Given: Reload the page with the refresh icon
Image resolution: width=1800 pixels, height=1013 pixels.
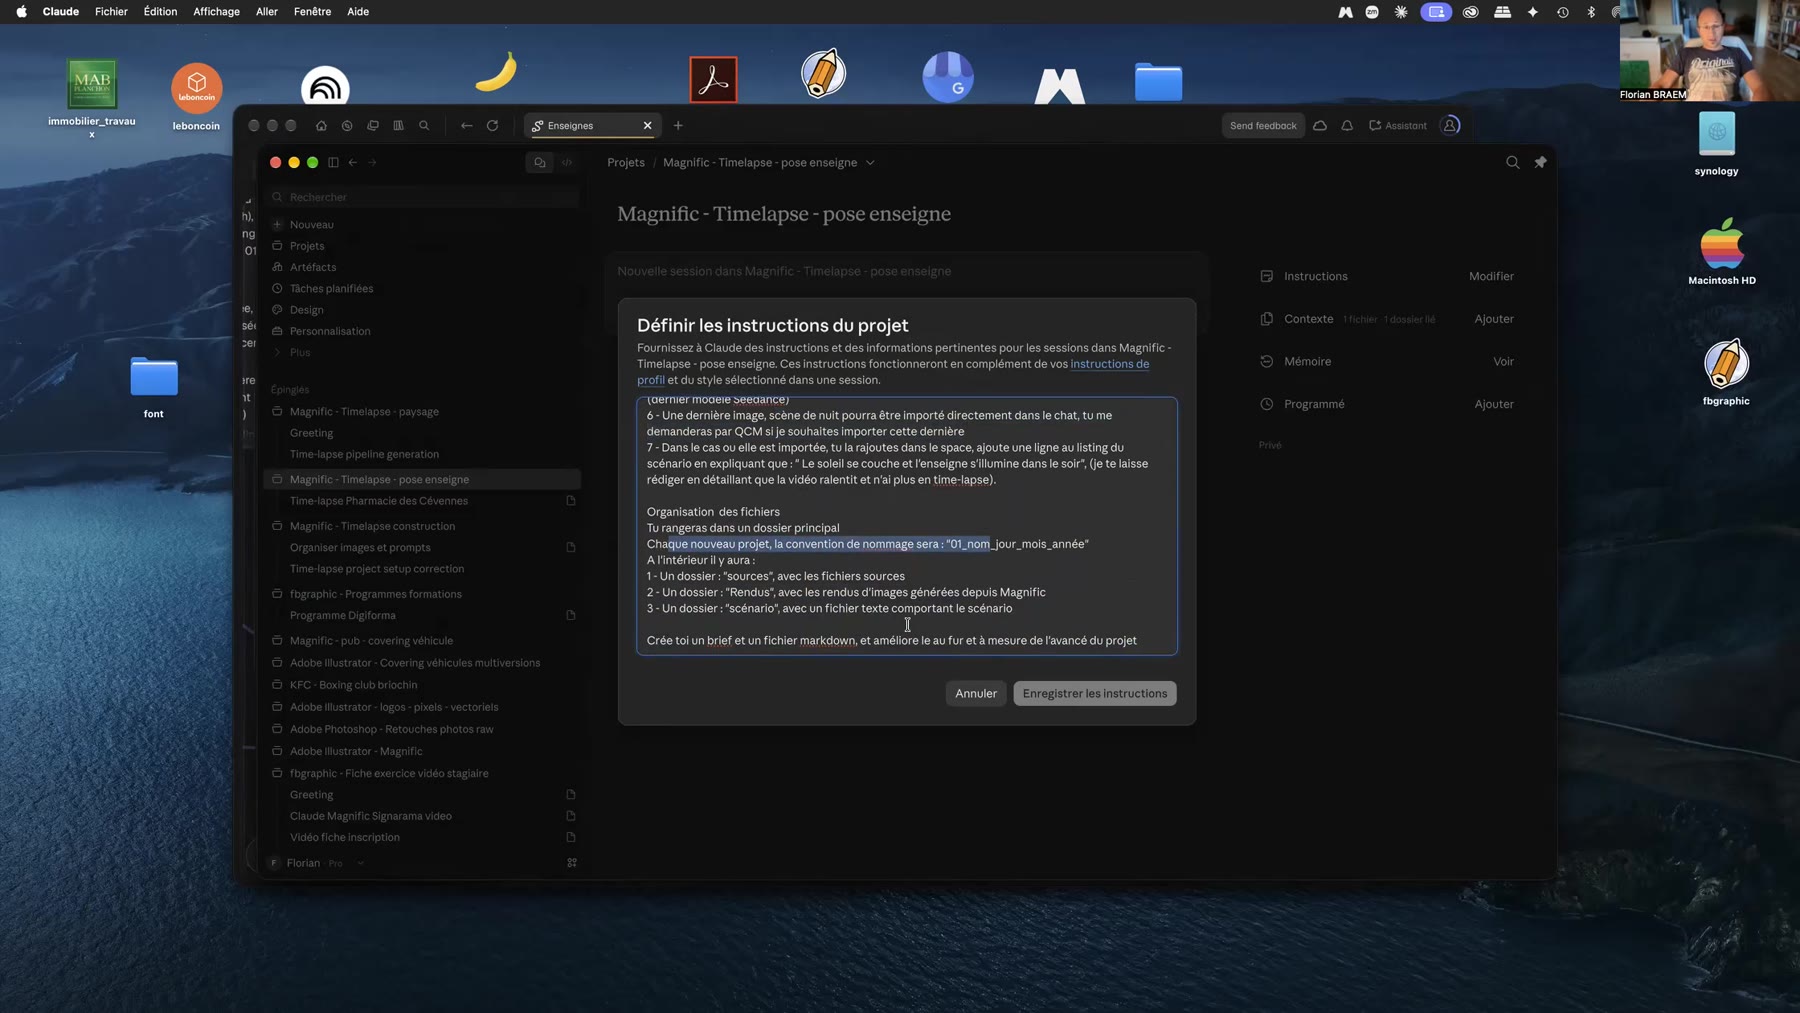Looking at the screenshot, I should click(492, 126).
